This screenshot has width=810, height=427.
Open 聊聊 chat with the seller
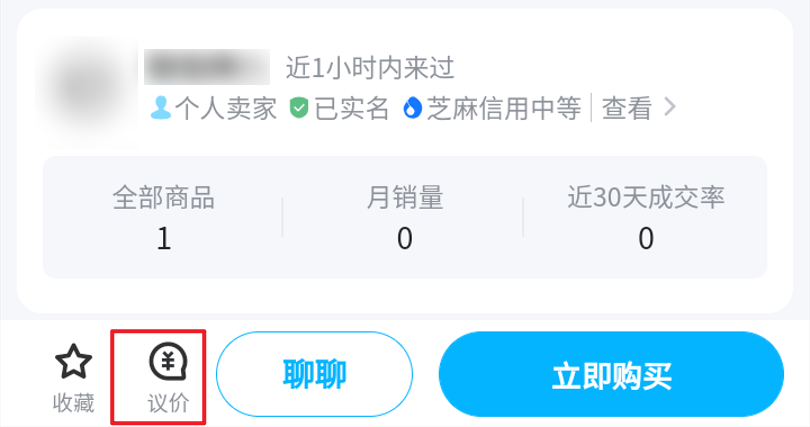314,374
